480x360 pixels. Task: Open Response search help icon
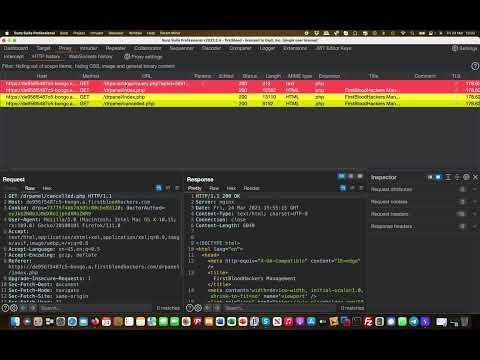[189, 308]
